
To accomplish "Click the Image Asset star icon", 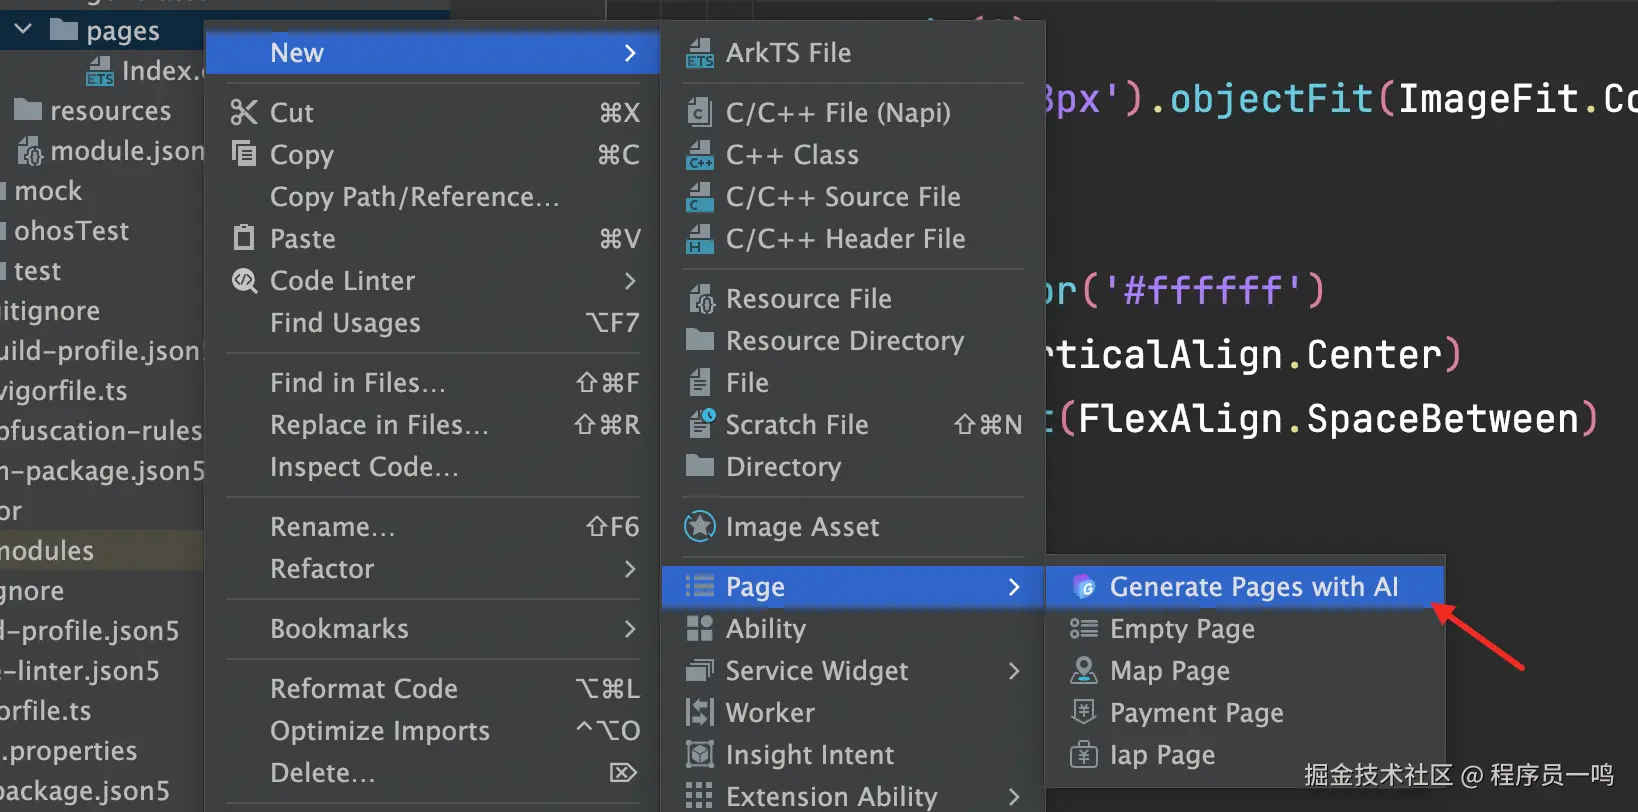I will pos(700,526).
